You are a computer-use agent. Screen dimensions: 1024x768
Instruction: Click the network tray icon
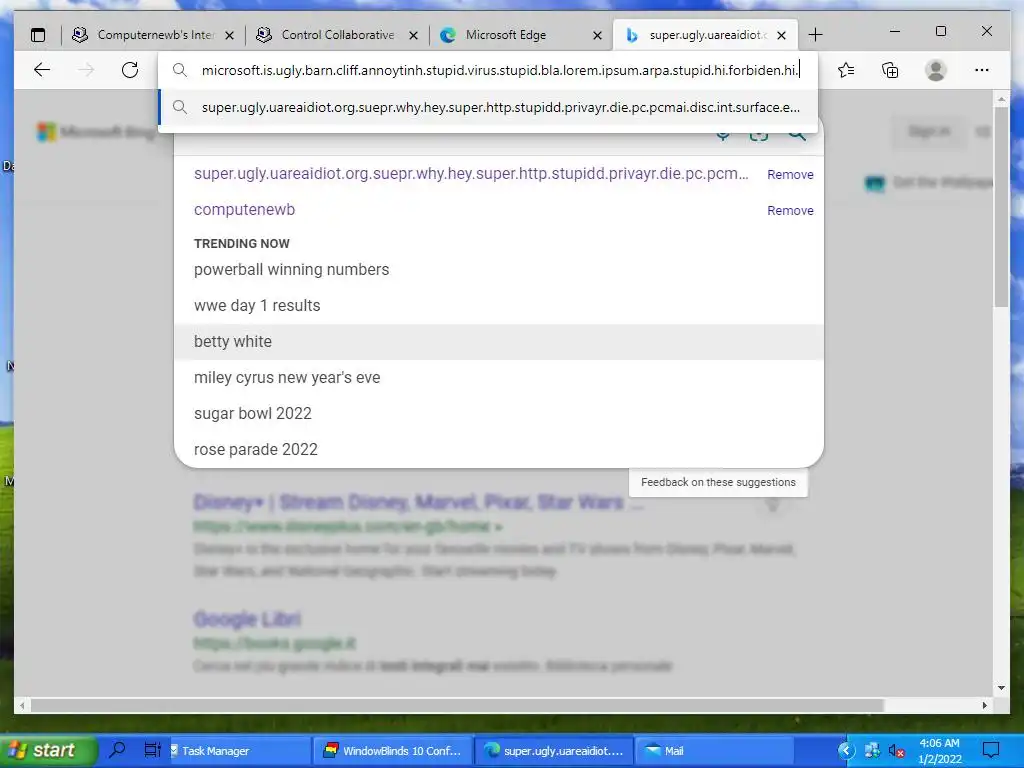coord(872,750)
